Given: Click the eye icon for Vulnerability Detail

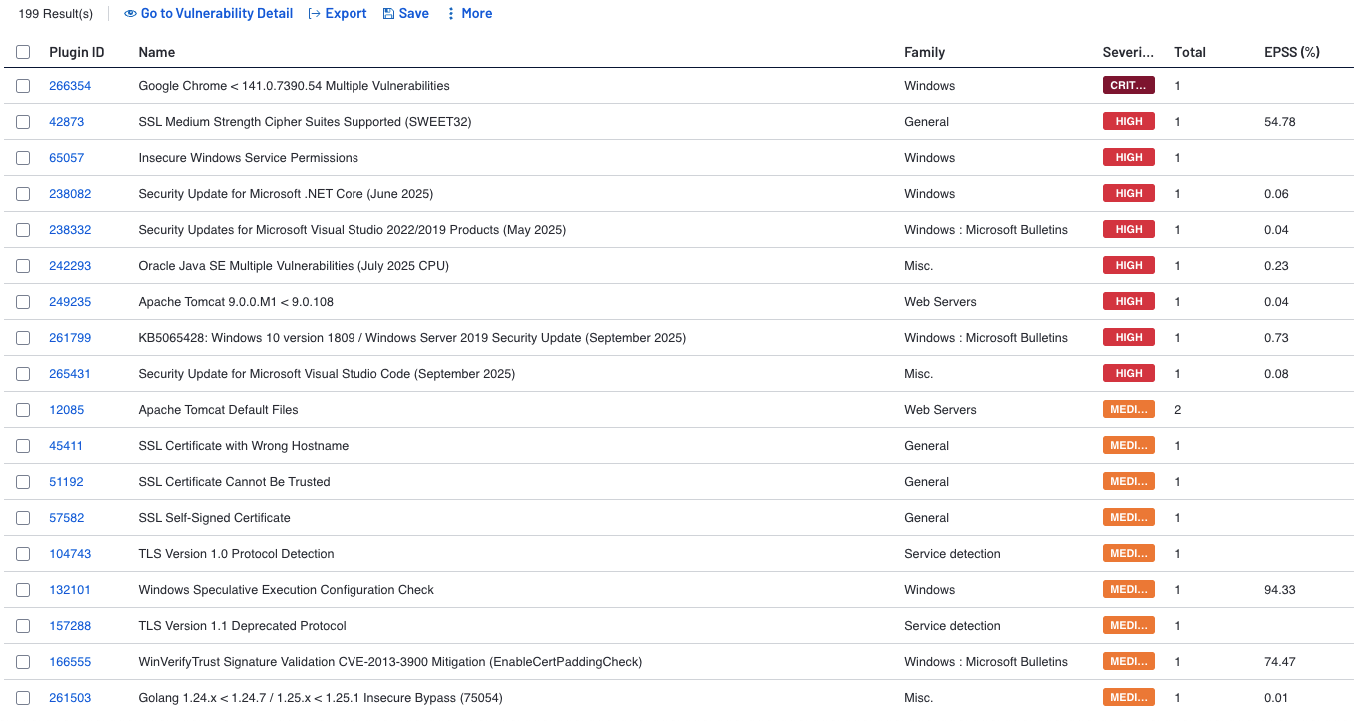Looking at the screenshot, I should point(130,14).
